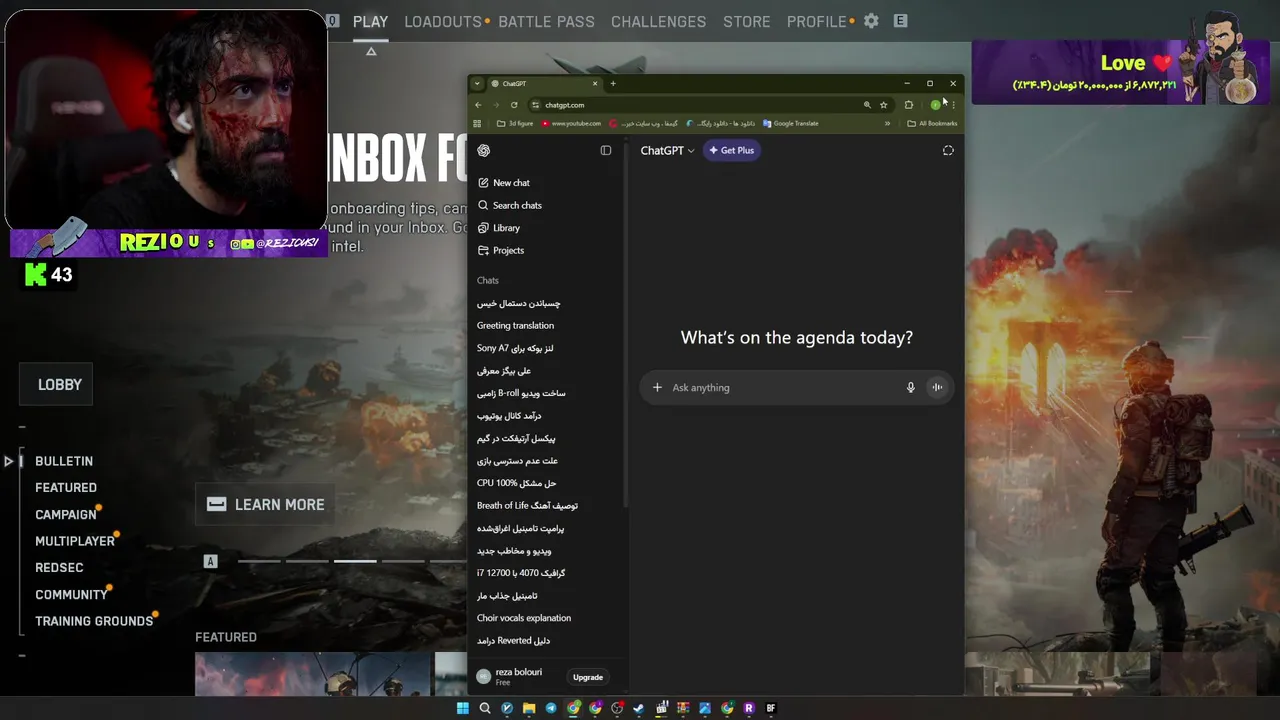Open the Google Translate bookmark
This screenshot has width=1280, height=720.
point(791,124)
